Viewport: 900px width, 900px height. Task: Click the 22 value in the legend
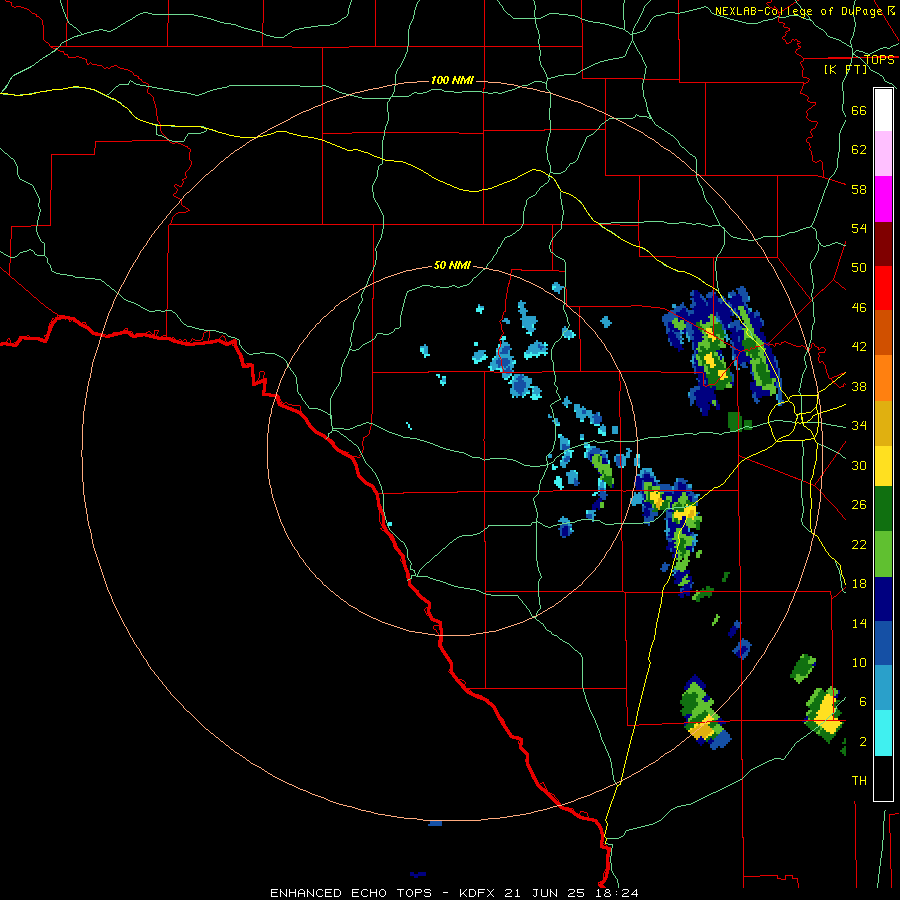(859, 544)
